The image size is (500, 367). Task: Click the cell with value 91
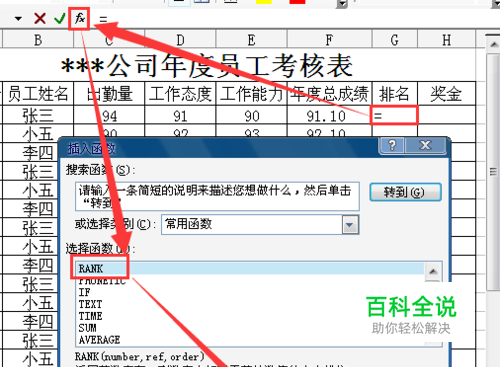pos(180,115)
